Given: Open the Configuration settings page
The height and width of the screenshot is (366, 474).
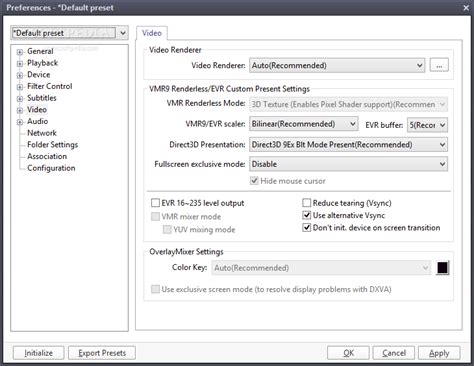Looking at the screenshot, I should click(51, 168).
